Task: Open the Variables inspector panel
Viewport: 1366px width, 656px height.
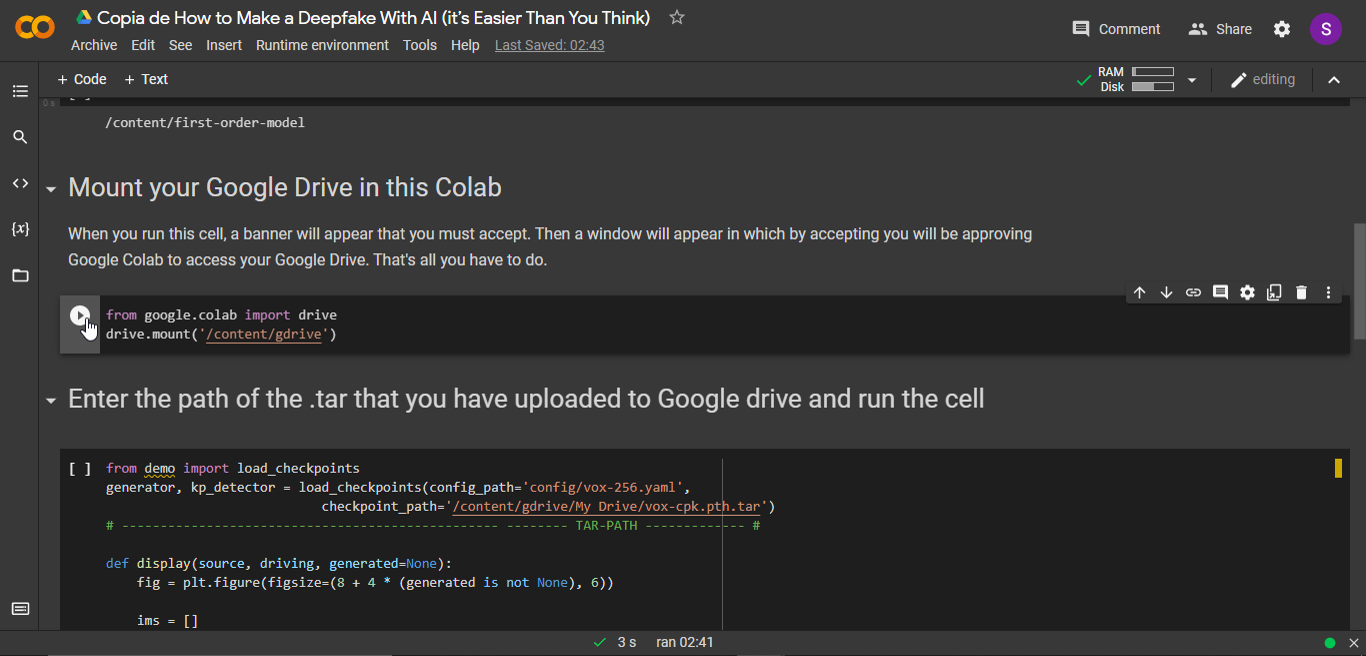Action: pos(20,229)
